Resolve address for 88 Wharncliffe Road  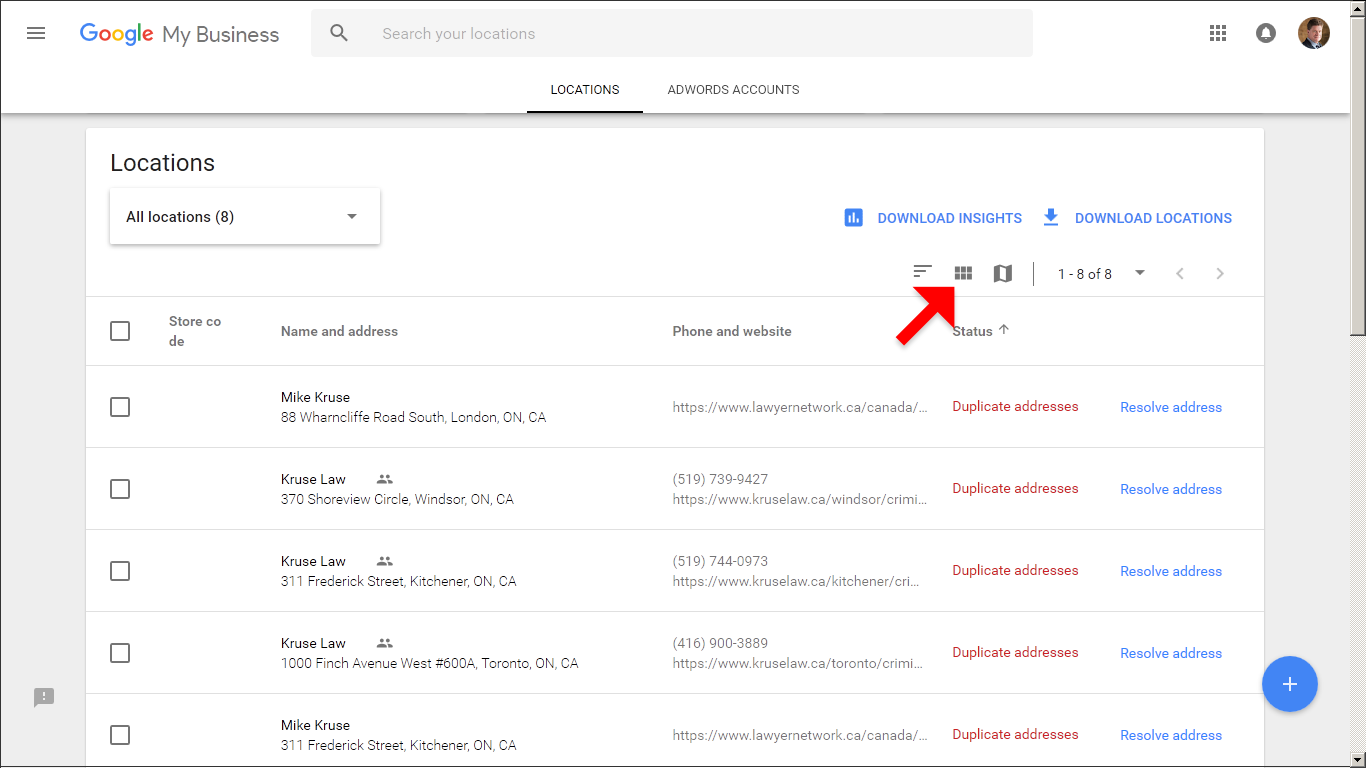tap(1171, 407)
